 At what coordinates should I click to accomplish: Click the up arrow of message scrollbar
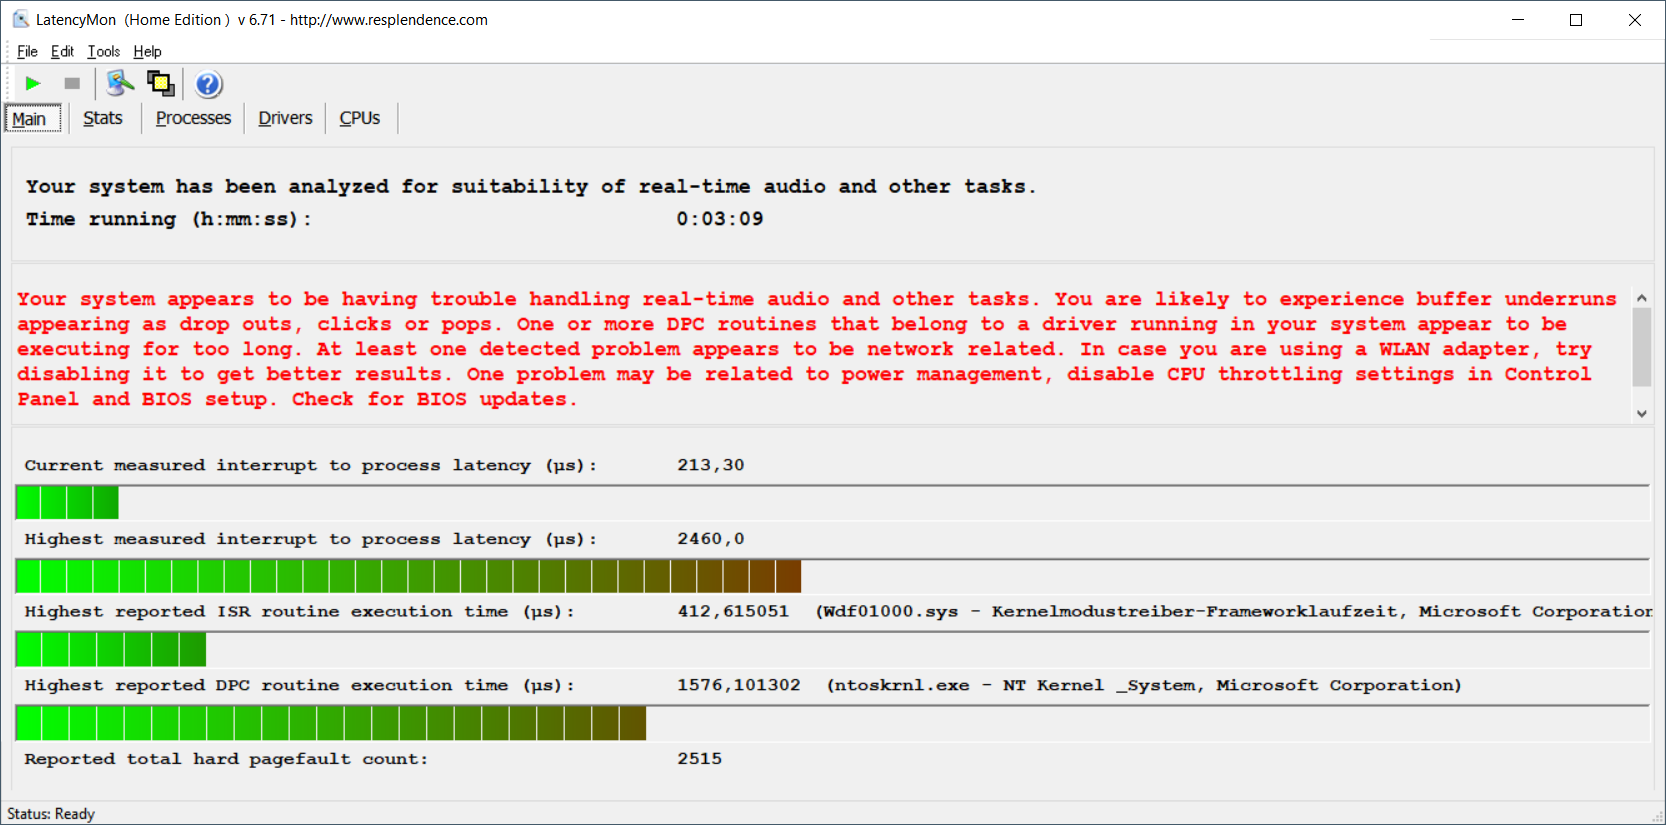pos(1641,298)
